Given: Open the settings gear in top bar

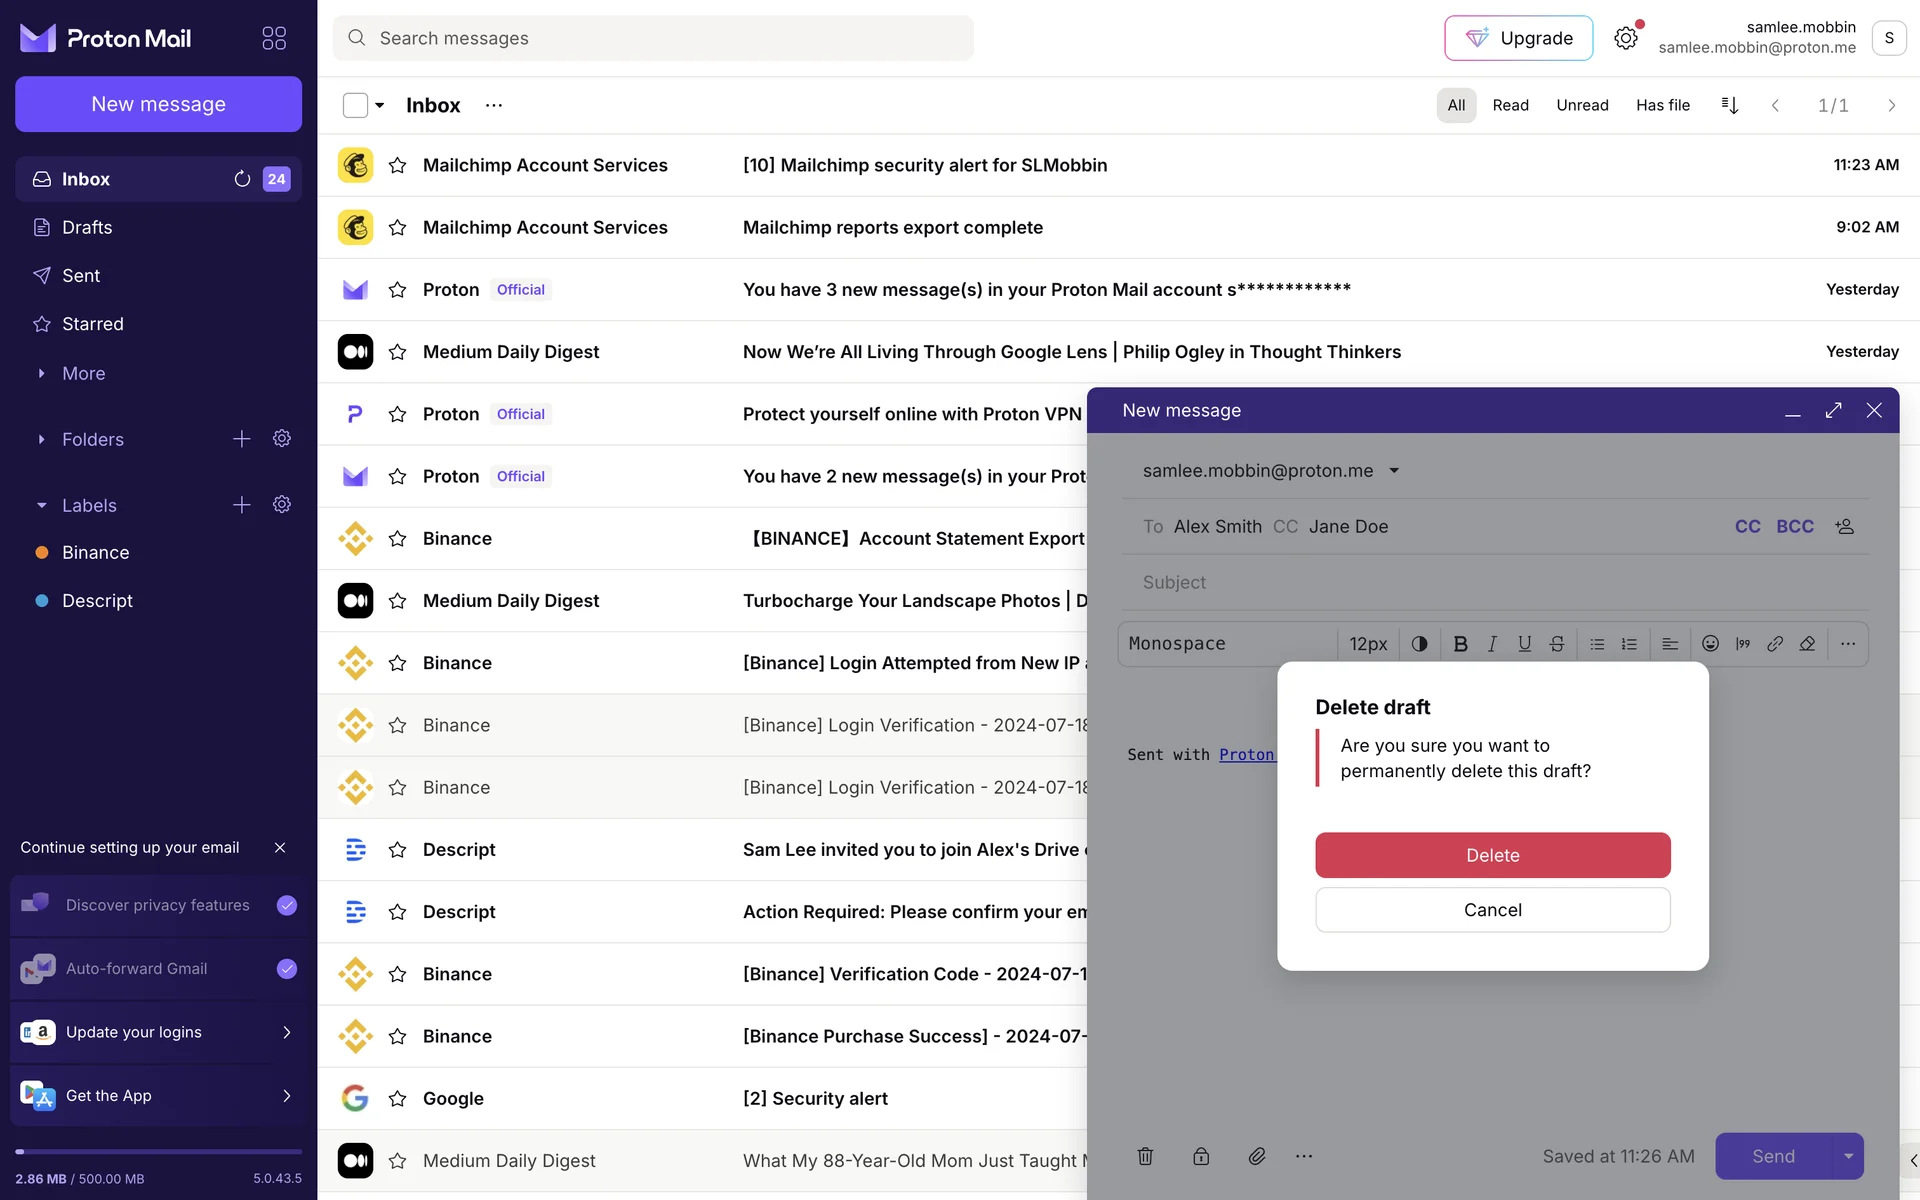Looking at the screenshot, I should click(1626, 38).
